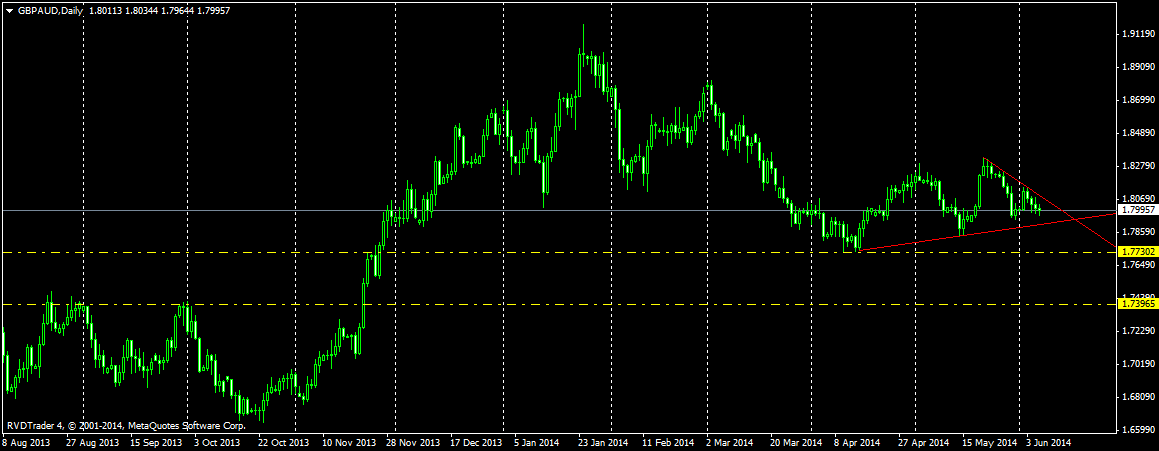Click the gray current price line
Screen dimensions: 1159x451
point(558,210)
